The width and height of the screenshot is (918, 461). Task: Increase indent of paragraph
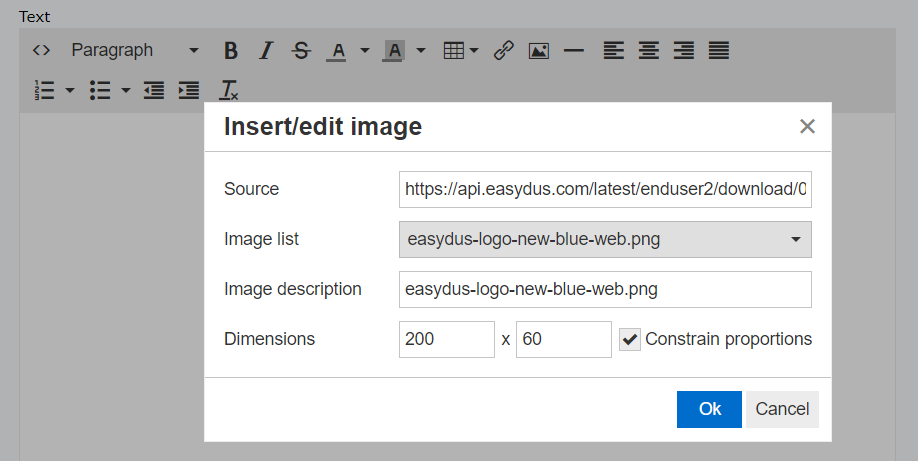tap(189, 90)
